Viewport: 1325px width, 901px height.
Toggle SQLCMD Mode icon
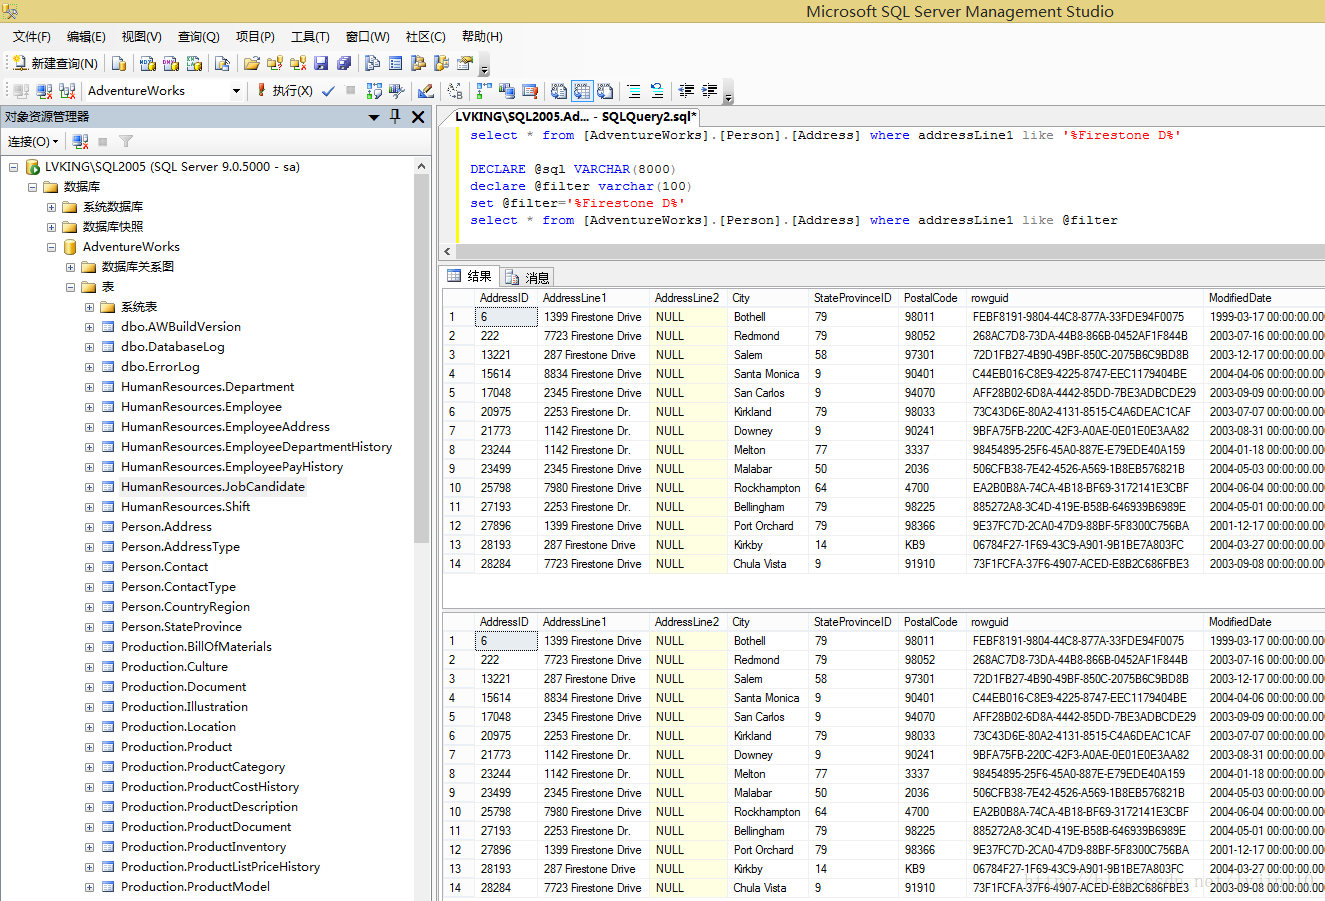tap(530, 91)
